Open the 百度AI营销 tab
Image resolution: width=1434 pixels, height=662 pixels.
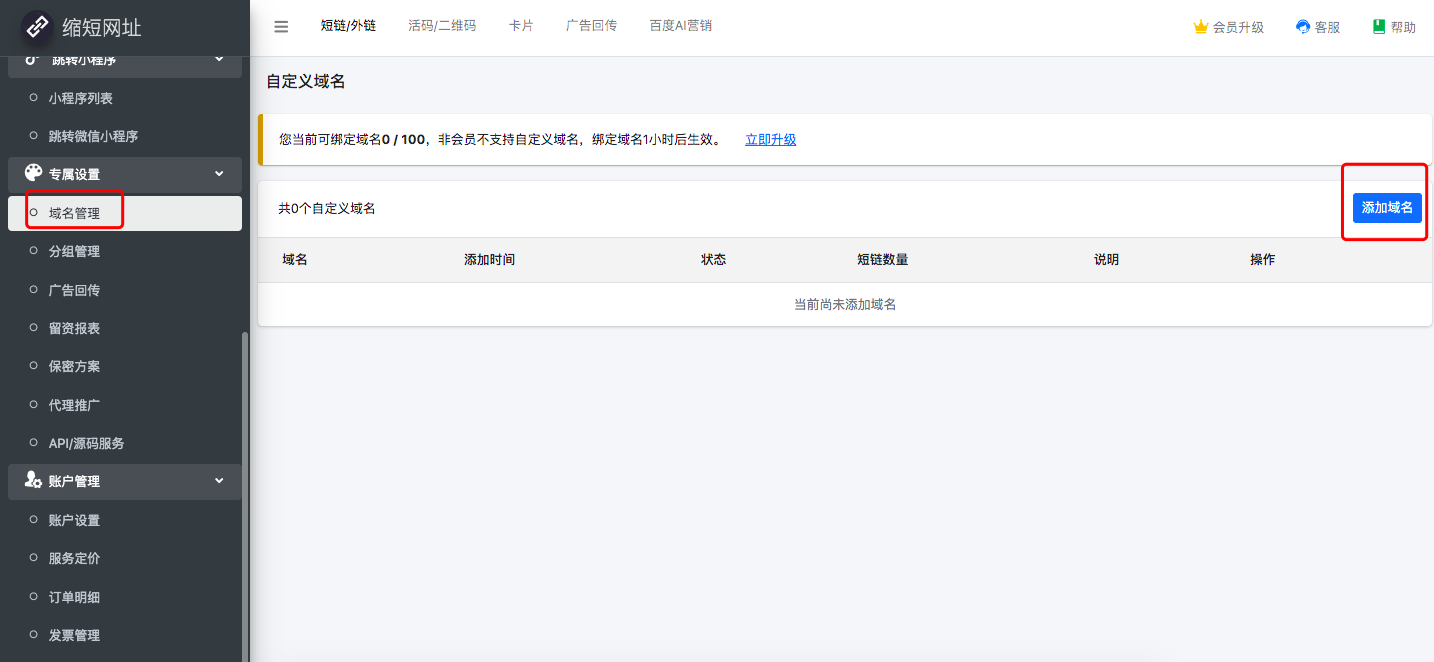coord(680,26)
